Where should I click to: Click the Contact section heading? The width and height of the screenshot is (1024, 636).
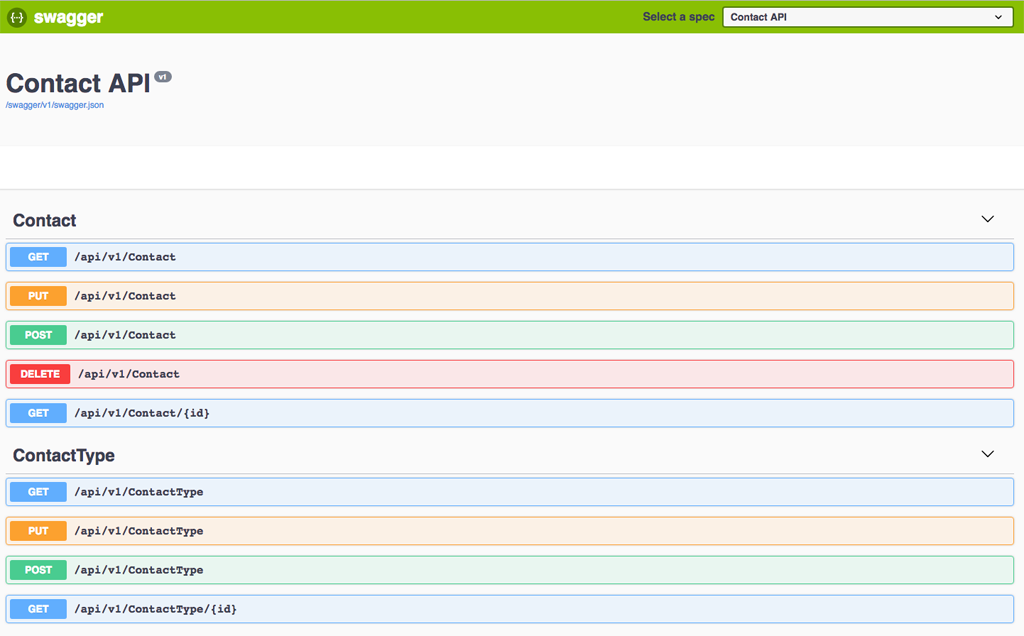[44, 221]
